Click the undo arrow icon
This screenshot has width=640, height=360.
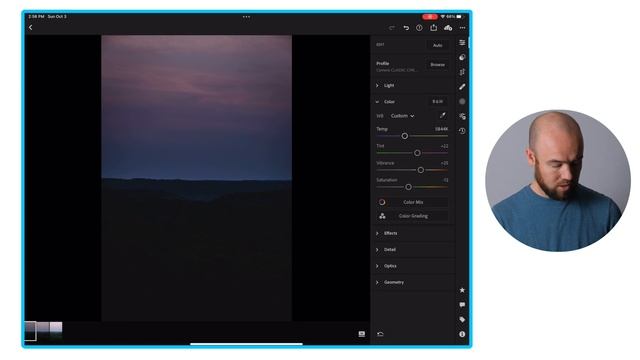point(406,28)
